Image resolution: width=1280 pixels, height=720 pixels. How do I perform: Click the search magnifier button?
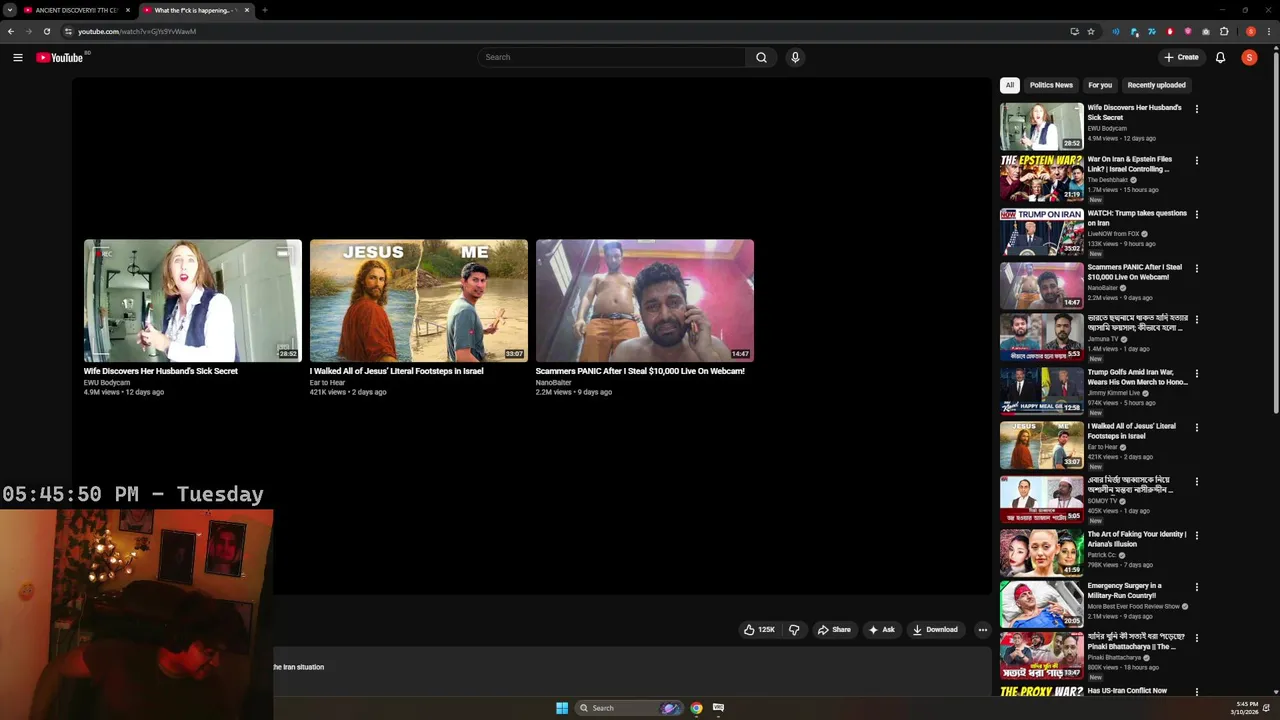click(x=761, y=57)
